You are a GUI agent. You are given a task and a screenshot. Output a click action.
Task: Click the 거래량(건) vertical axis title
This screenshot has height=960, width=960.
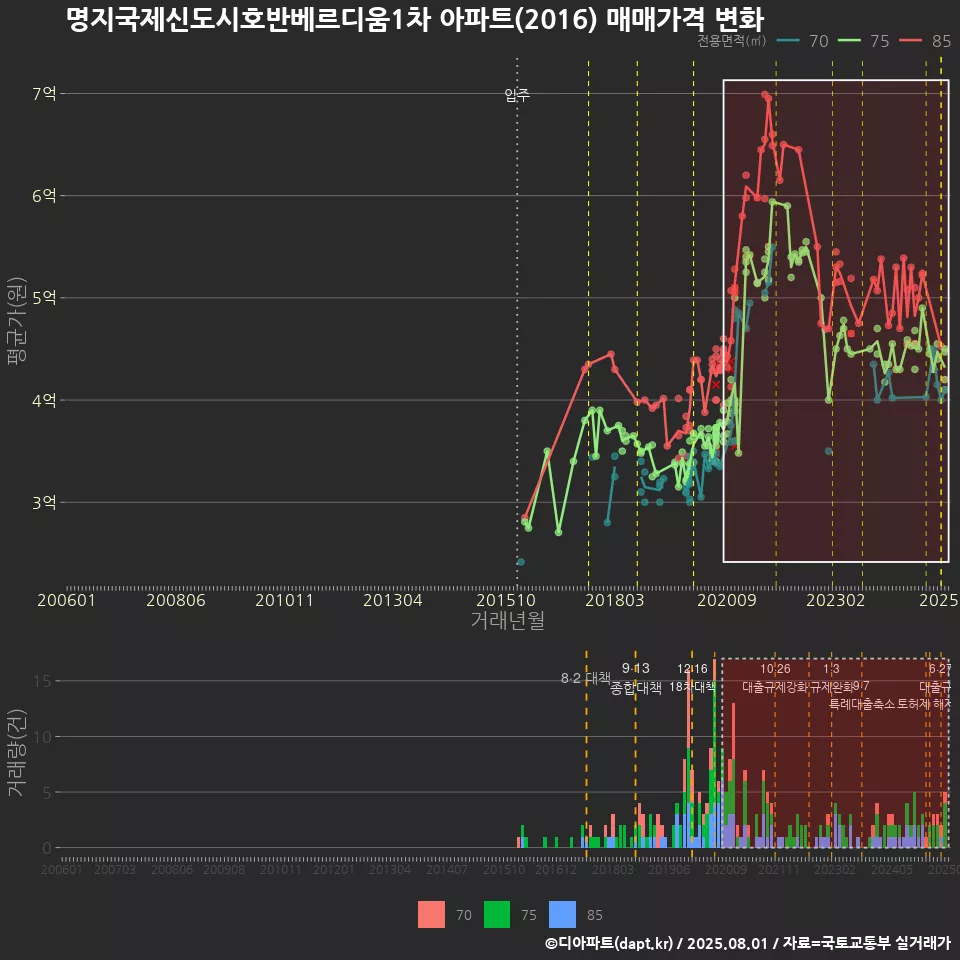(x=17, y=752)
